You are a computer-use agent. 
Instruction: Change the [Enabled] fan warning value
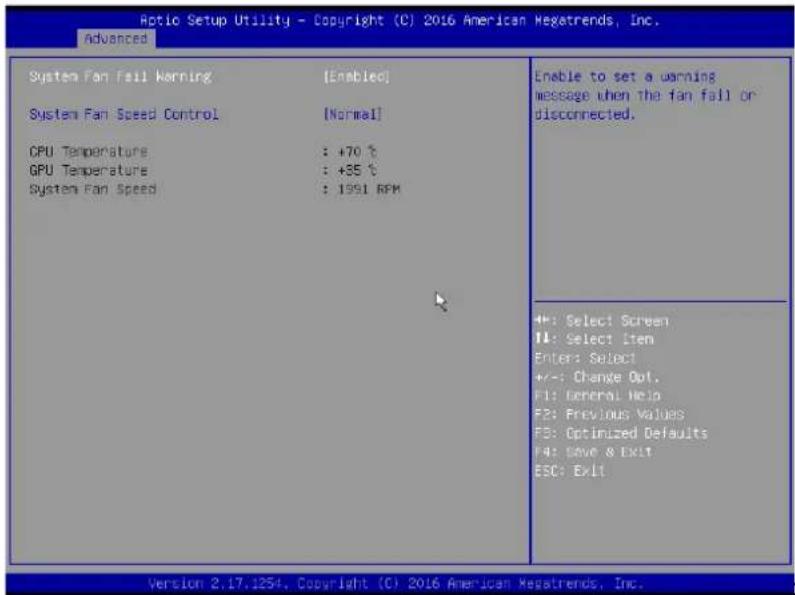[356, 77]
